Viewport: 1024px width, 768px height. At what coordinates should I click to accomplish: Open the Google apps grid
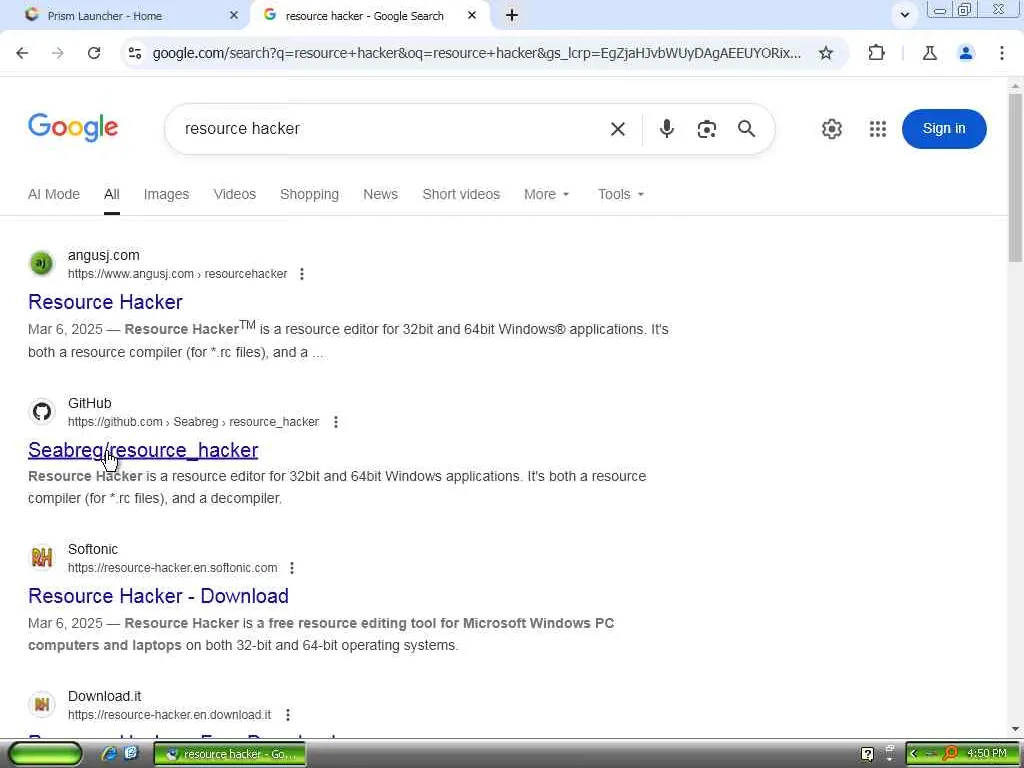tap(878, 129)
